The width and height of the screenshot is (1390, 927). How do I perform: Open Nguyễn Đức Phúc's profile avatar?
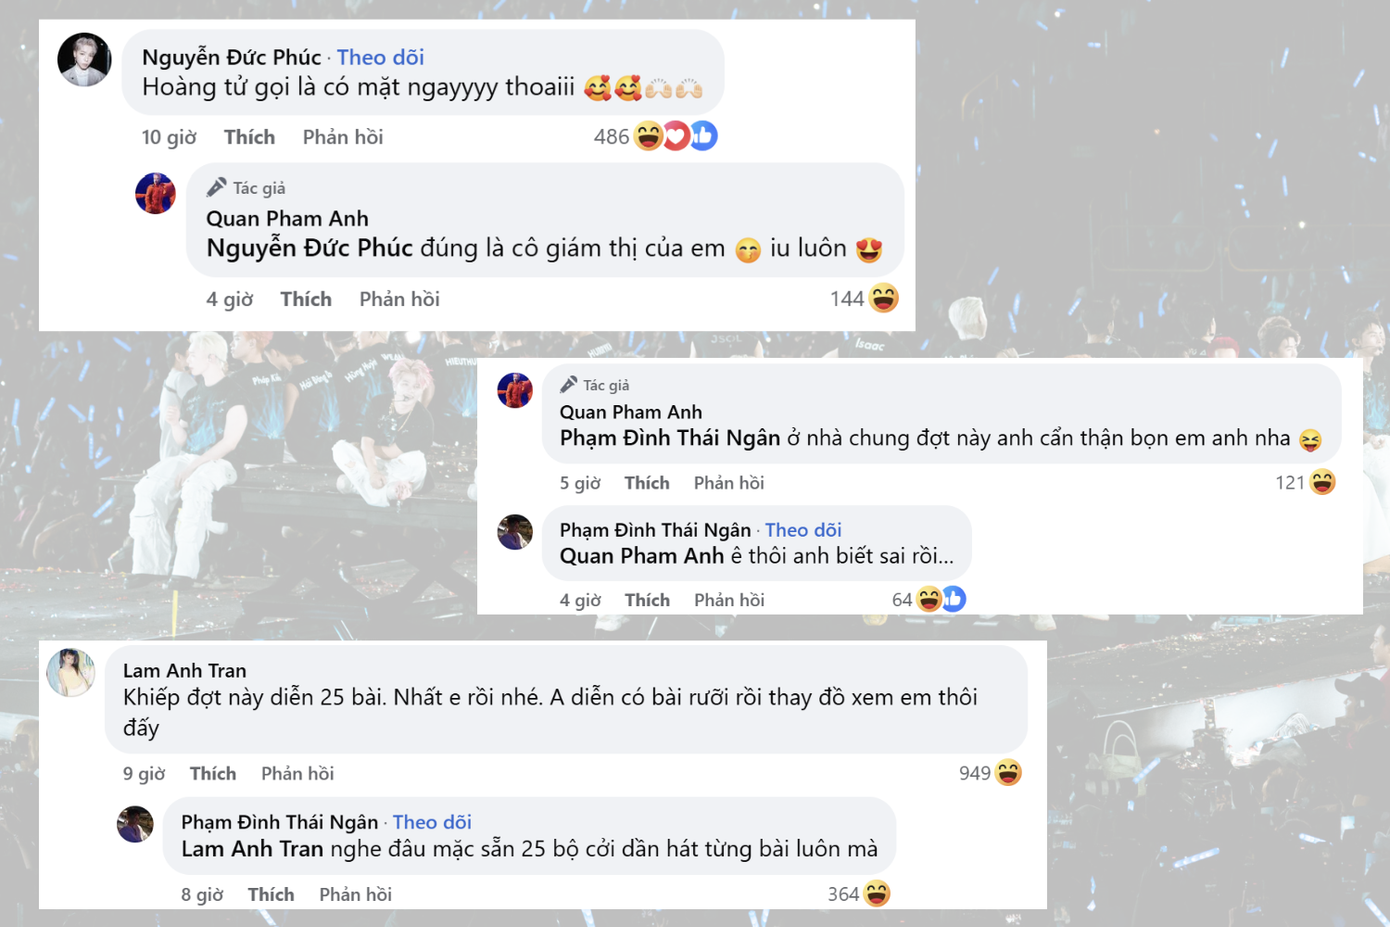click(84, 59)
